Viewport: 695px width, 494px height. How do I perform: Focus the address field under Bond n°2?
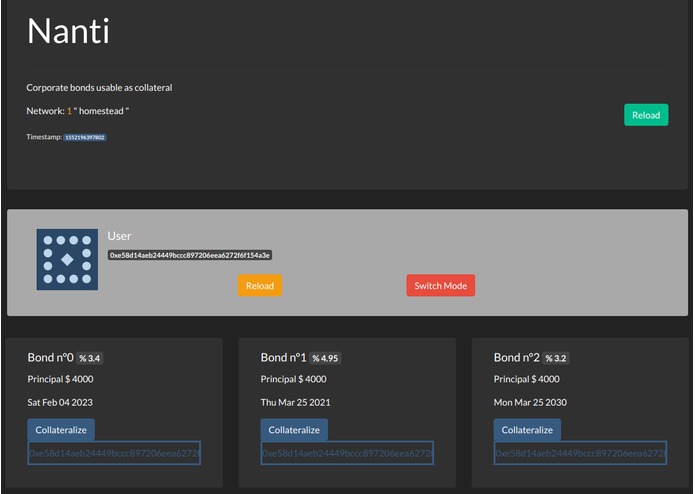(x=580, y=453)
